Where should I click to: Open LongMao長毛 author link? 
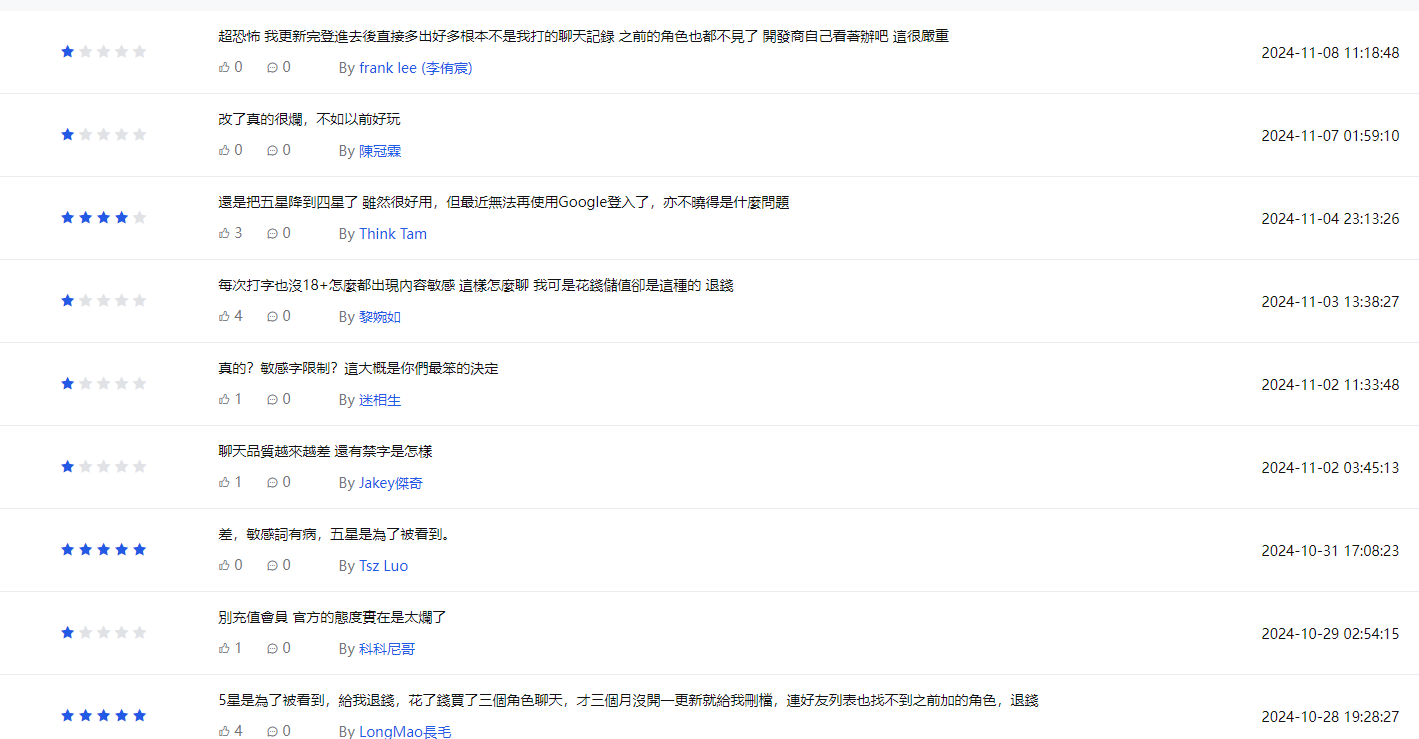[405, 731]
